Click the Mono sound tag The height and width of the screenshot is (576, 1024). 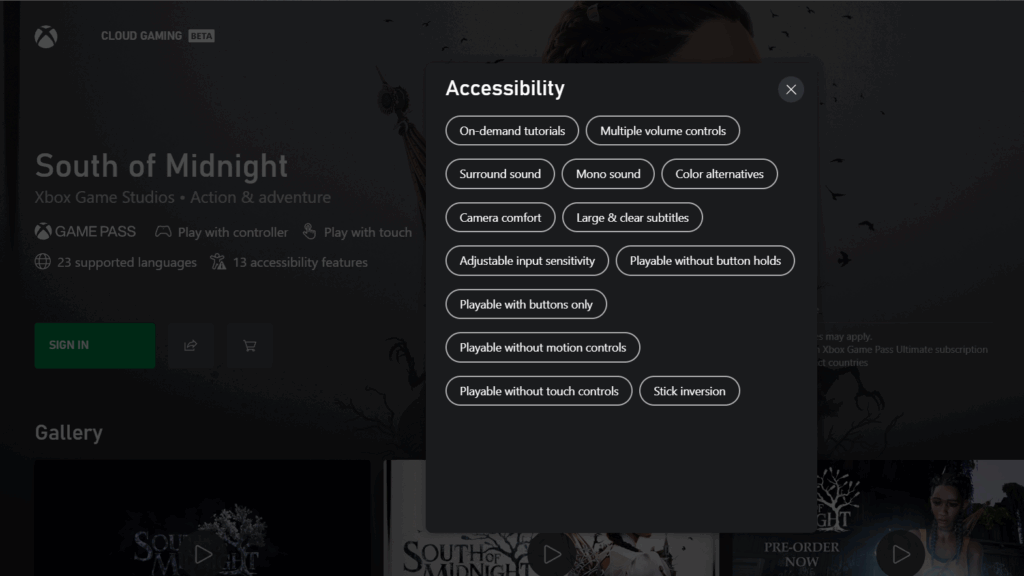(607, 174)
